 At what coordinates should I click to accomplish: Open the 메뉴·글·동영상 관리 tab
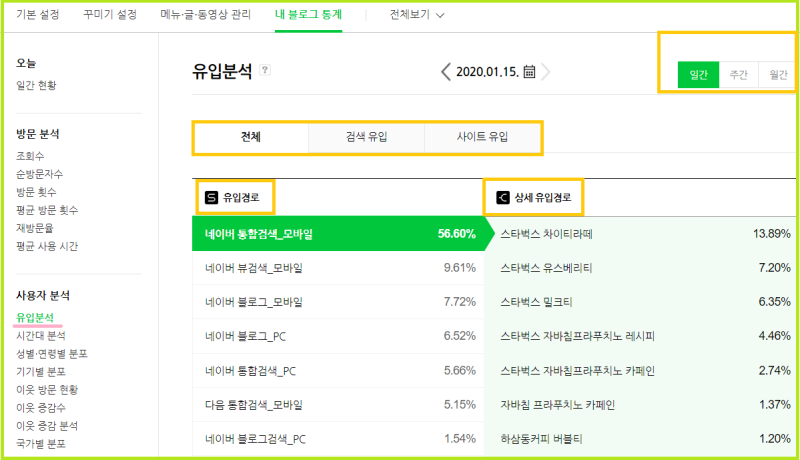(206, 15)
